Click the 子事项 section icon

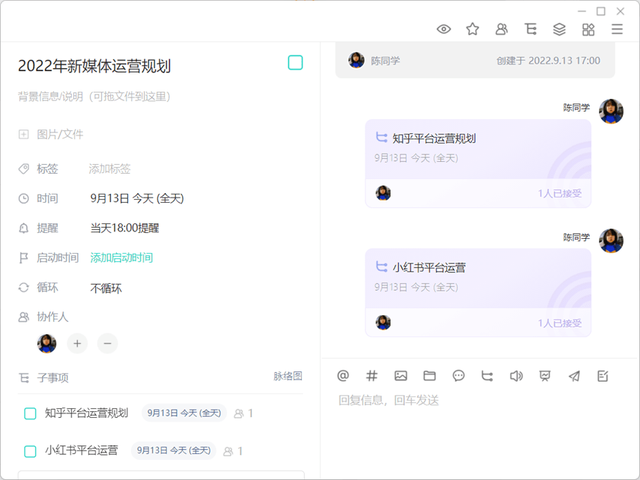coord(24,378)
